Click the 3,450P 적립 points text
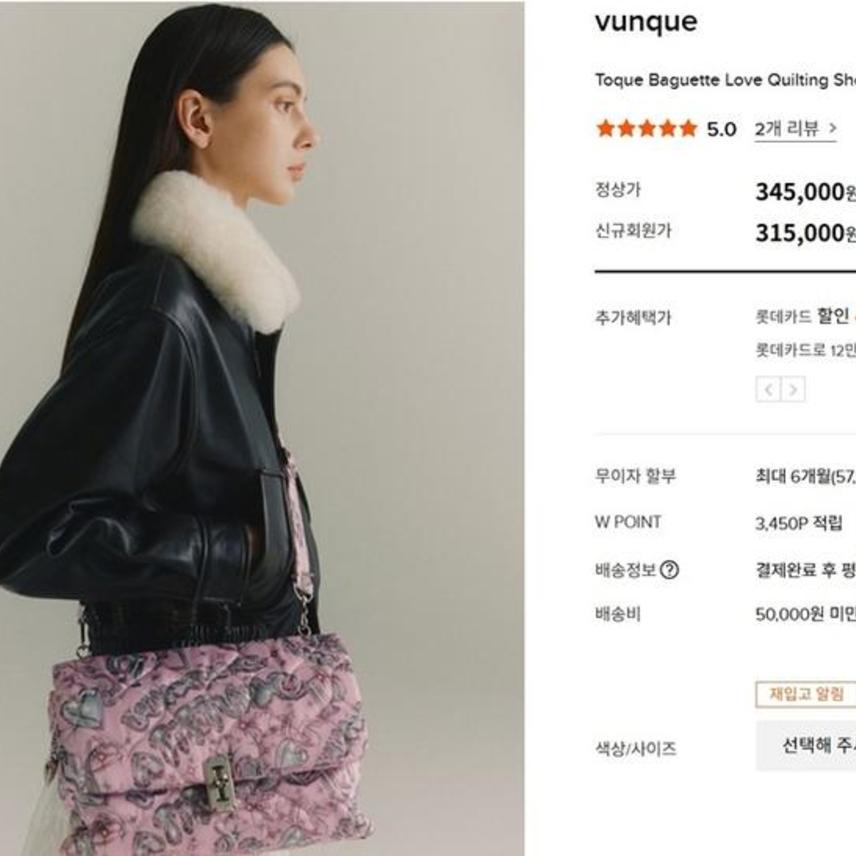Viewport: 856px width, 856px height. (799, 523)
